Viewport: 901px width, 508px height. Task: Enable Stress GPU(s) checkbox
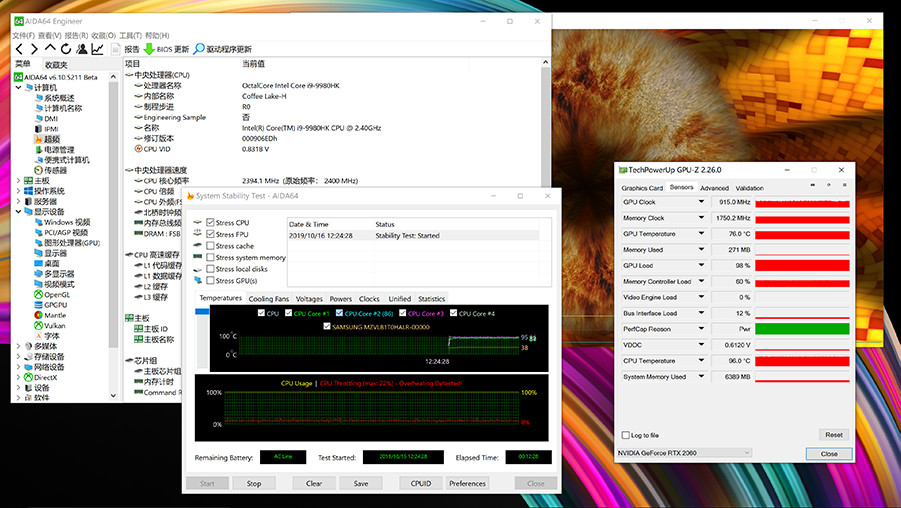pyautogui.click(x=210, y=280)
